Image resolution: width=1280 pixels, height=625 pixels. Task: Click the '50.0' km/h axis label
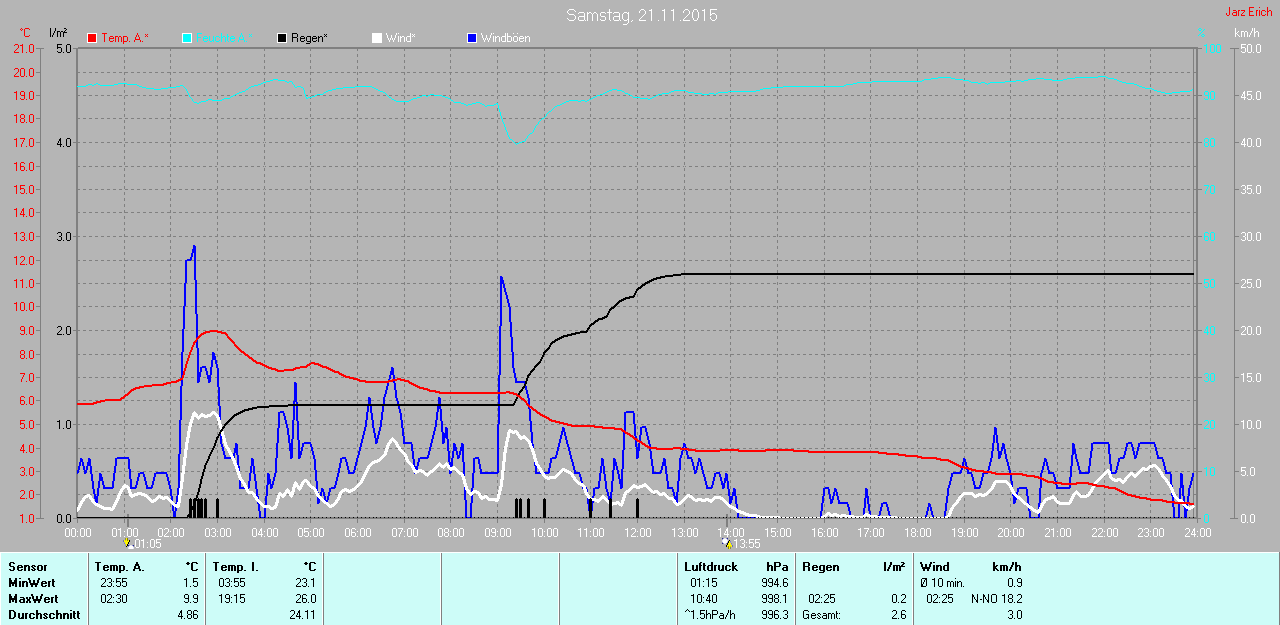pos(1249,48)
